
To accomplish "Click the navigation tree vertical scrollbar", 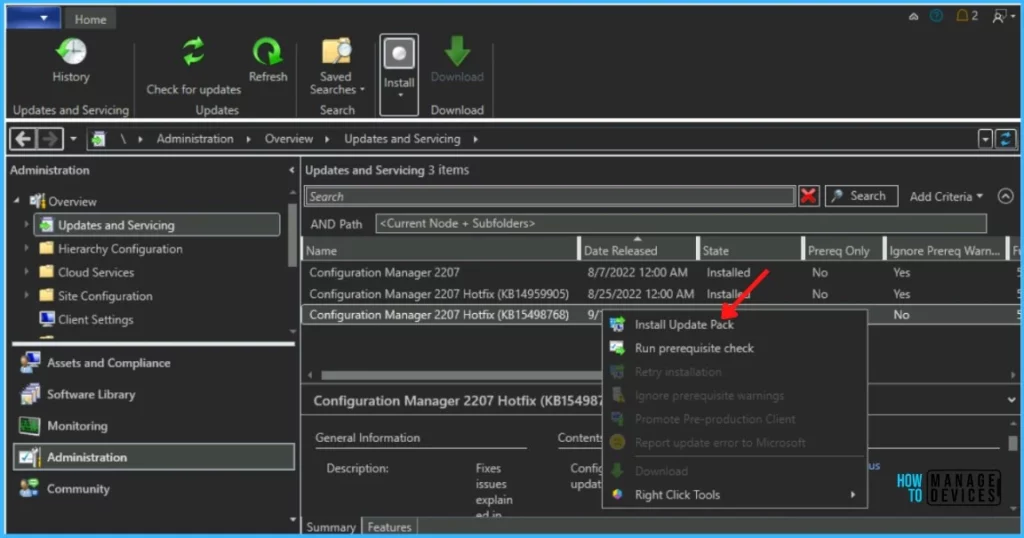I will coord(292,234).
